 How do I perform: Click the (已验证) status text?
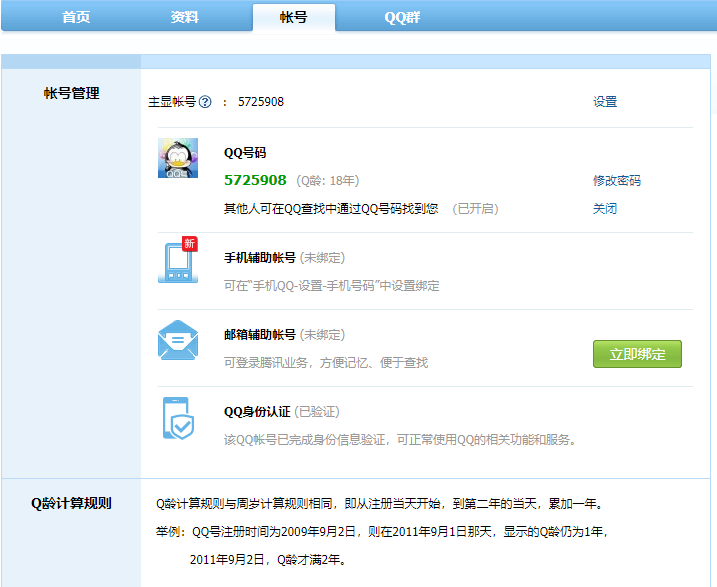(317, 412)
